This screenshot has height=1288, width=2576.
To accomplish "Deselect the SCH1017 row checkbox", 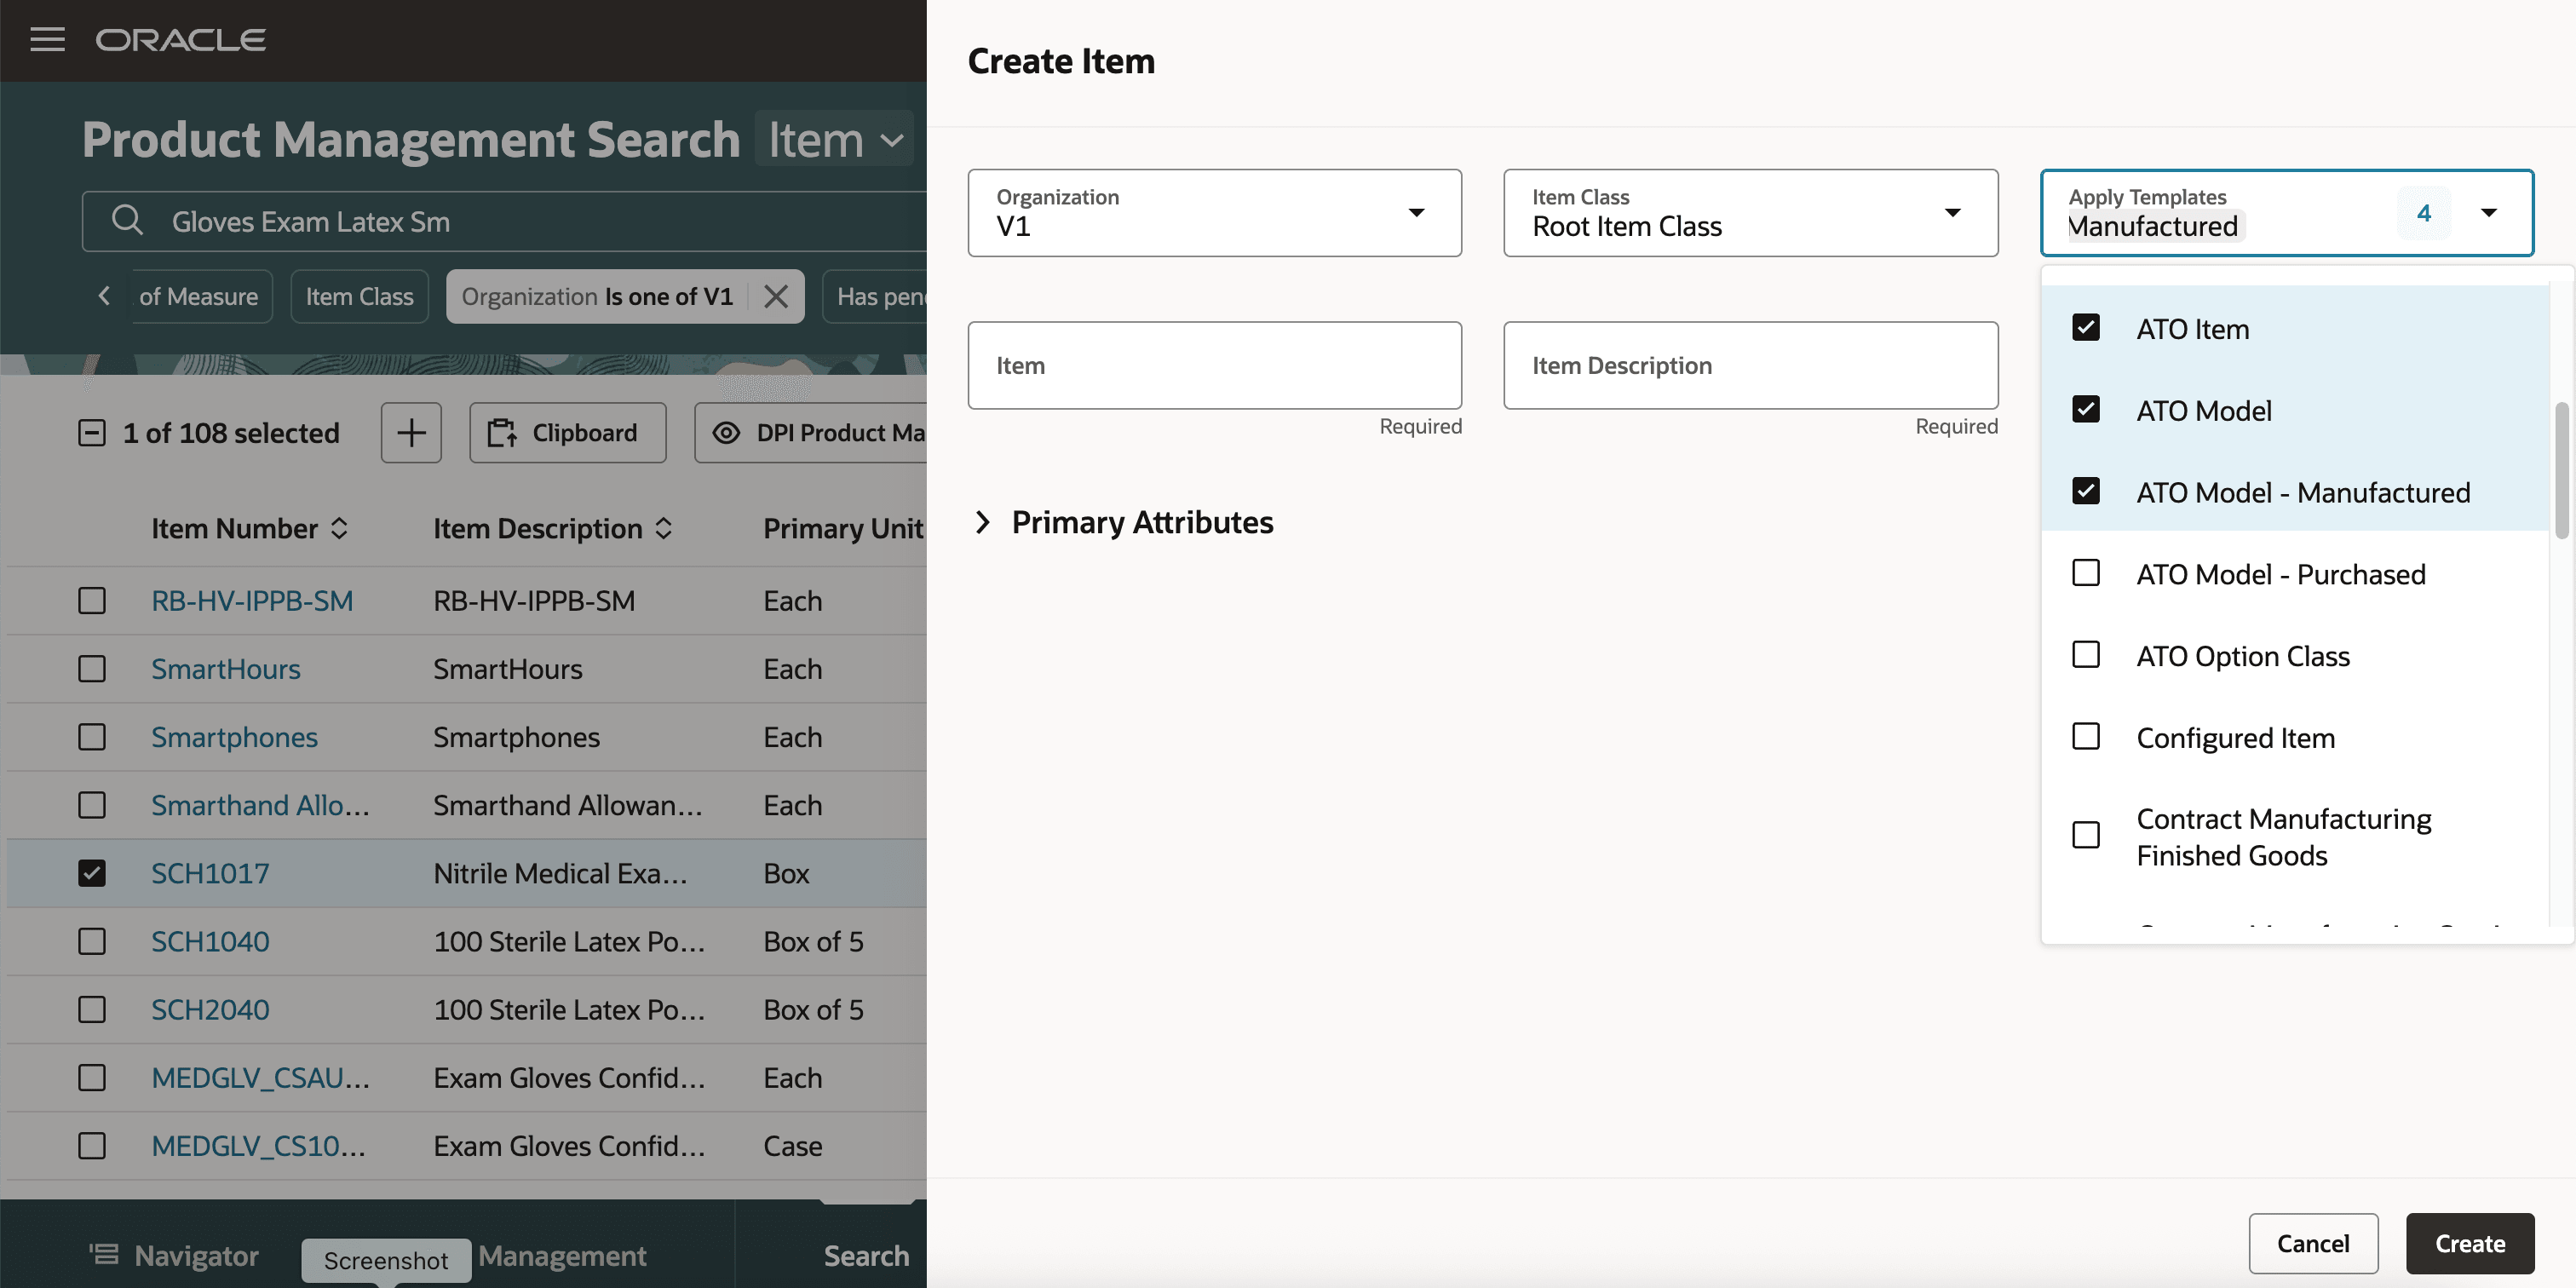I will (92, 873).
